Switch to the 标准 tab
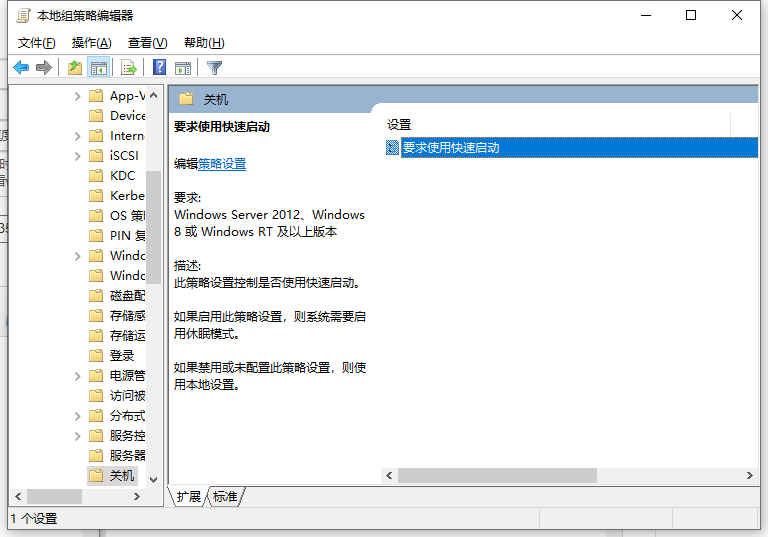The height and width of the screenshot is (537, 768). [225, 496]
